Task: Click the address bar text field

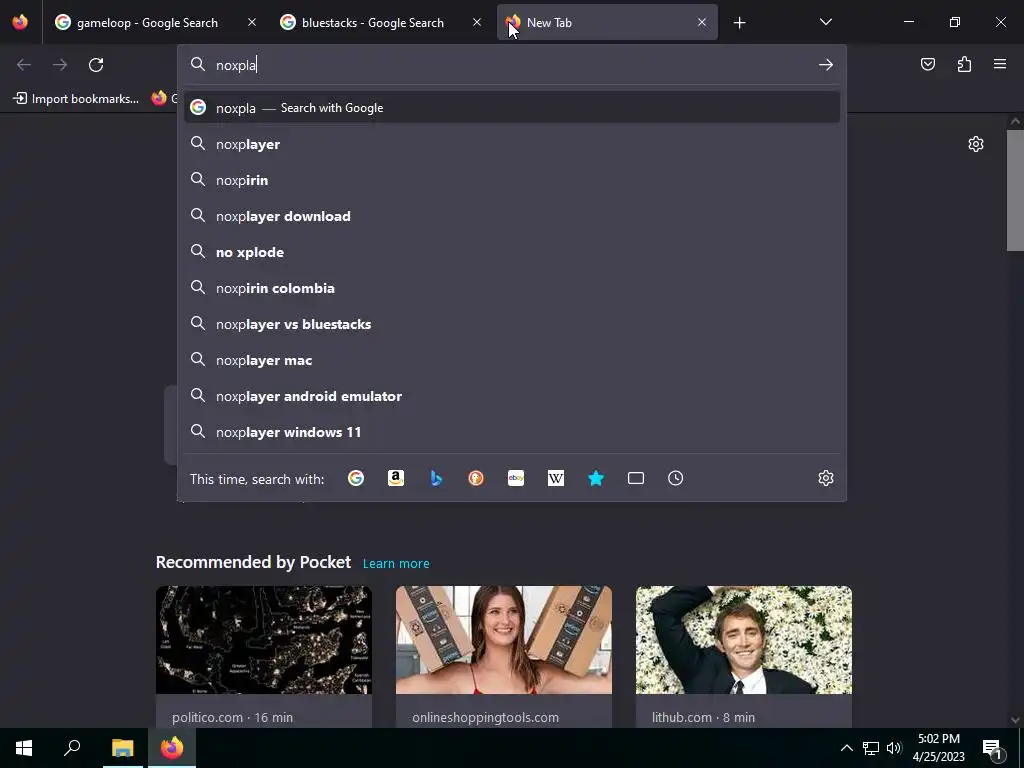Action: pos(513,65)
